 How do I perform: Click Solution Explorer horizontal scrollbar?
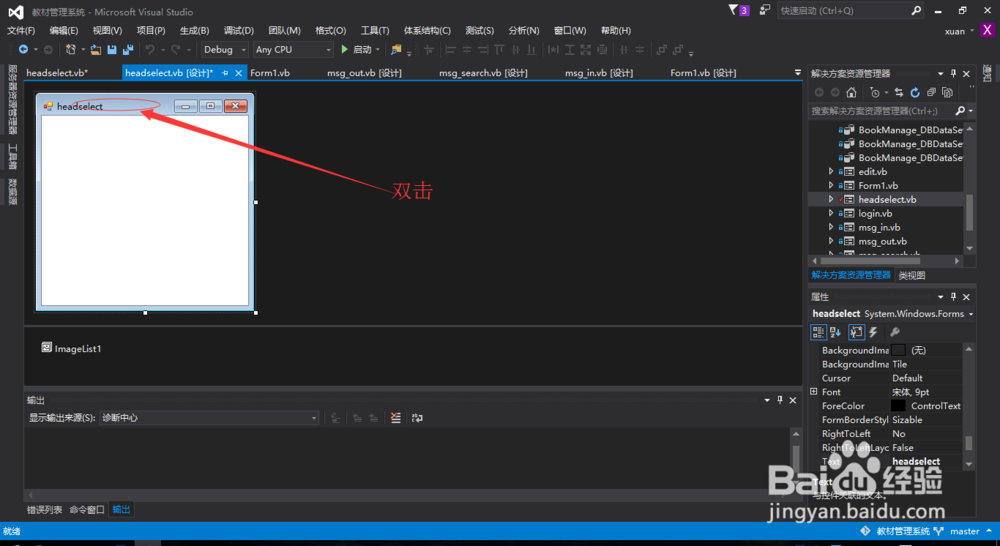point(870,261)
